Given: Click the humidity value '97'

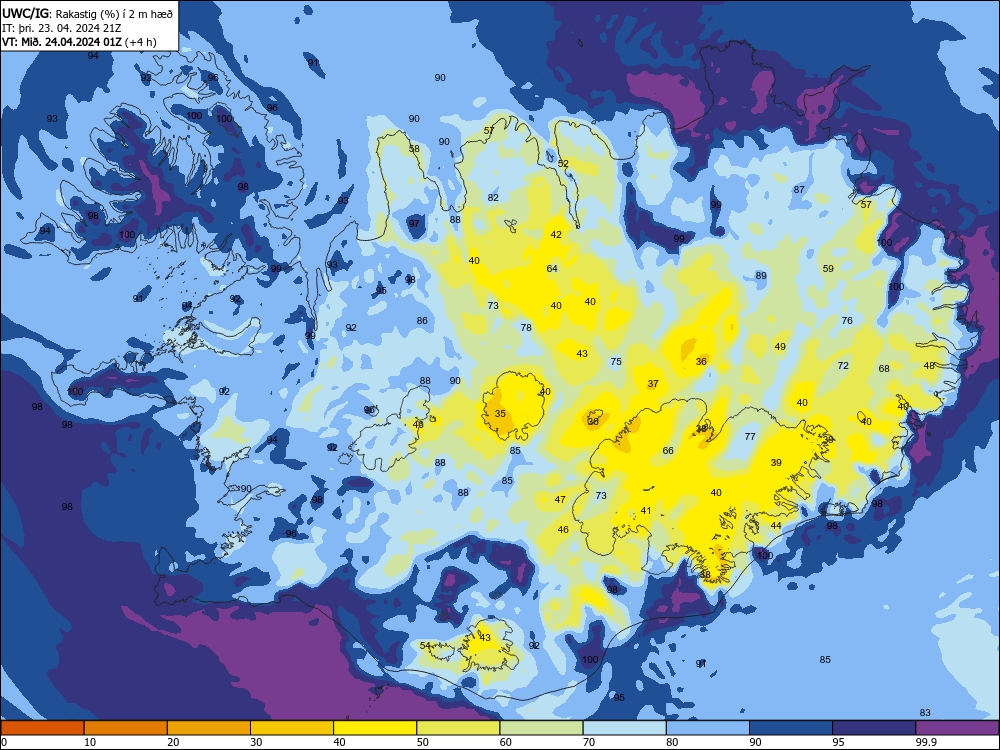Looking at the screenshot, I should point(414,223).
